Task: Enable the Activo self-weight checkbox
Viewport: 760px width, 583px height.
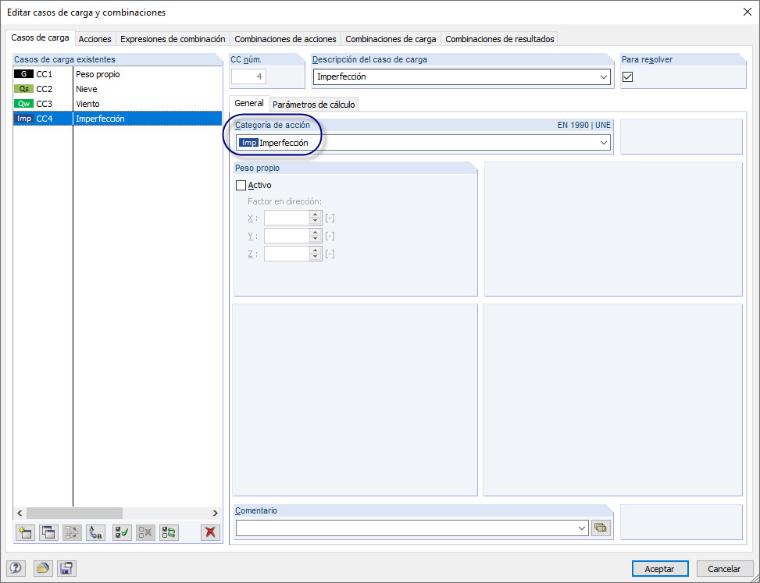Action: coord(241,185)
